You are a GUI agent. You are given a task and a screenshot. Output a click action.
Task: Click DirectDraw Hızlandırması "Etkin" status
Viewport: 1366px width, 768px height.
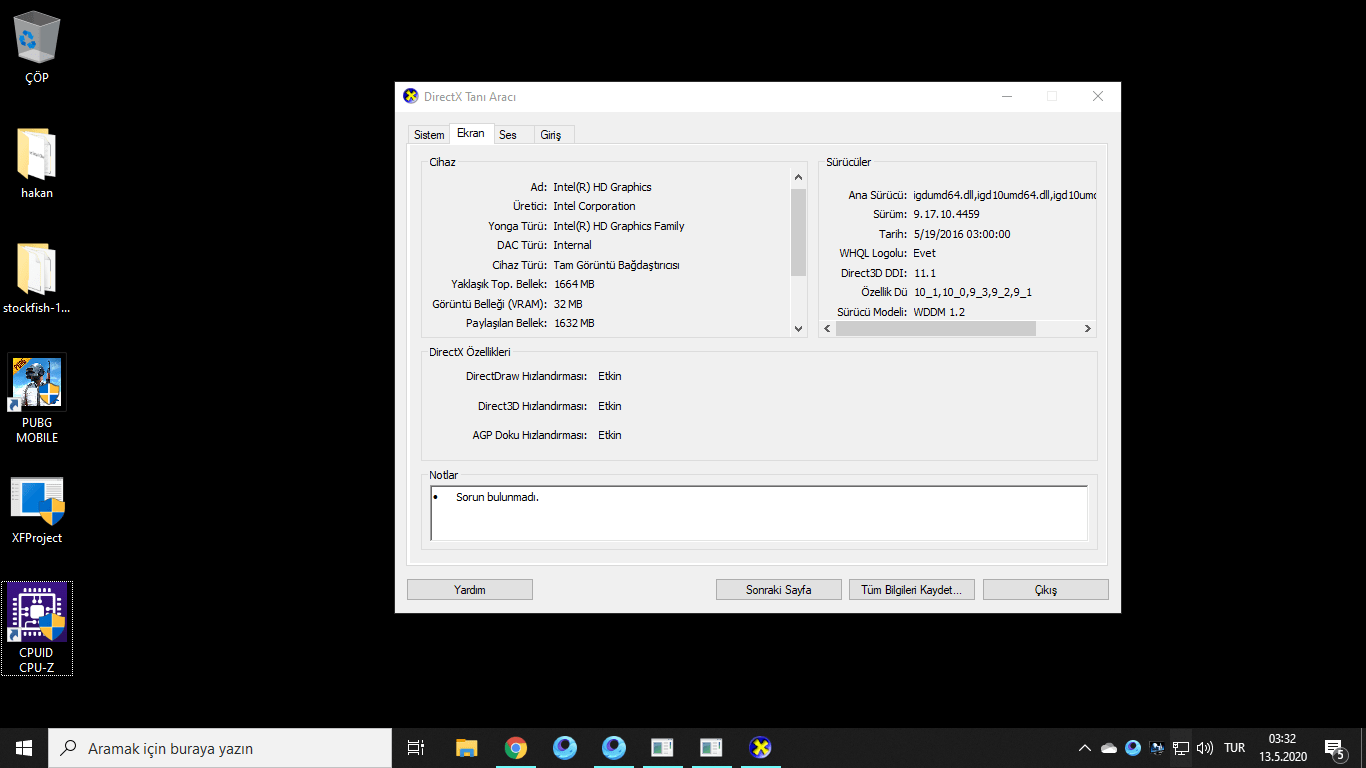pyautogui.click(x=610, y=376)
